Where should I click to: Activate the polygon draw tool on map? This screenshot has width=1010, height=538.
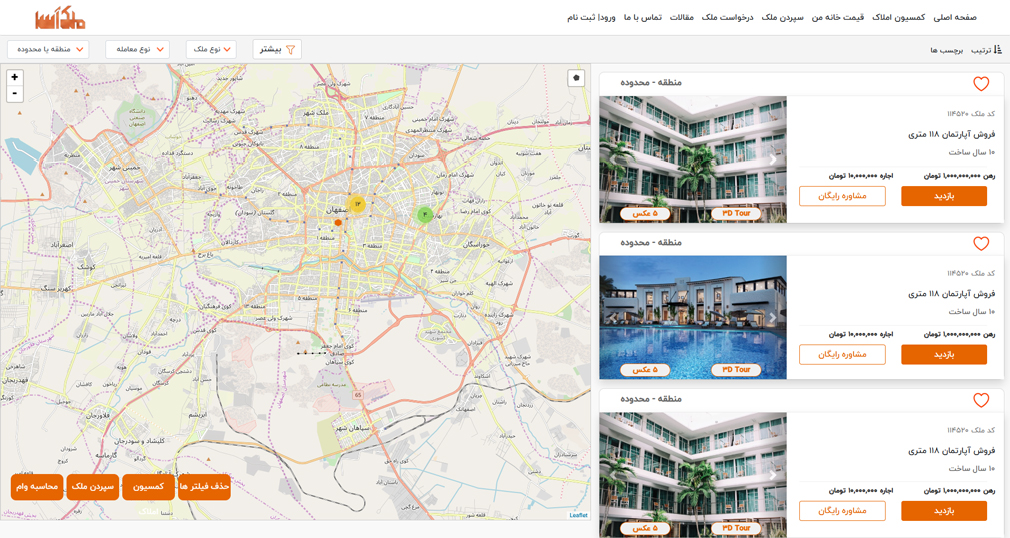[576, 78]
